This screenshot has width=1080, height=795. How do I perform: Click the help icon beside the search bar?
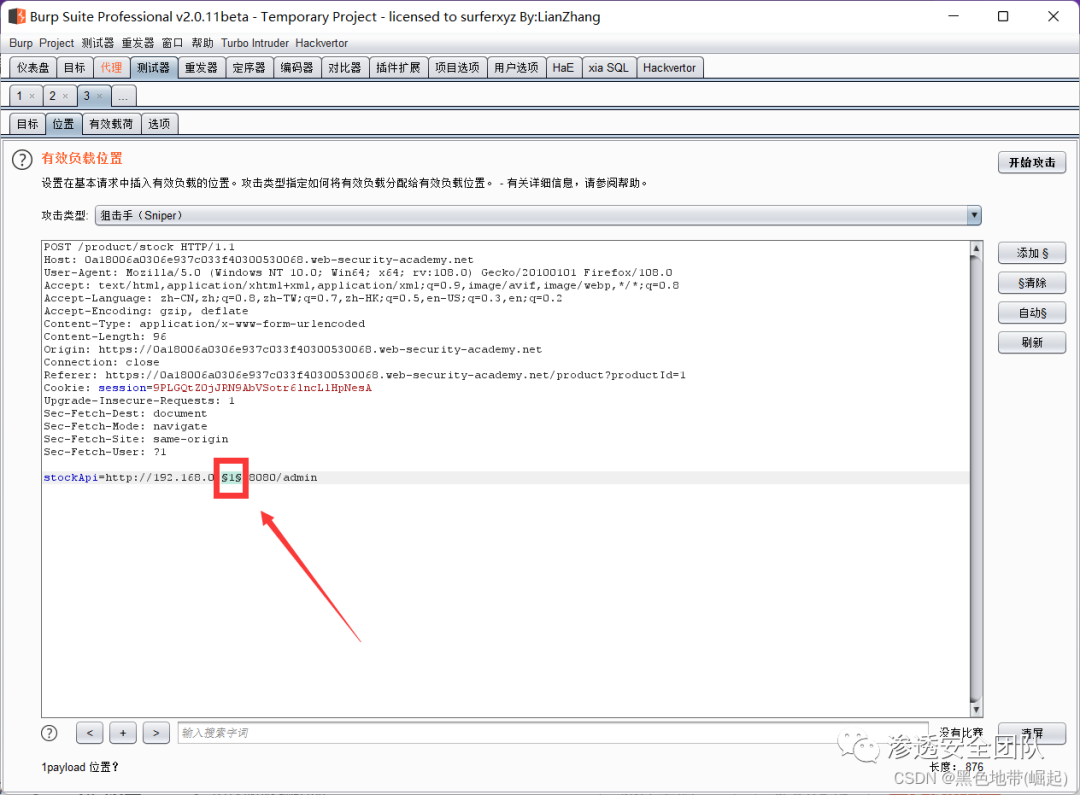pos(49,733)
